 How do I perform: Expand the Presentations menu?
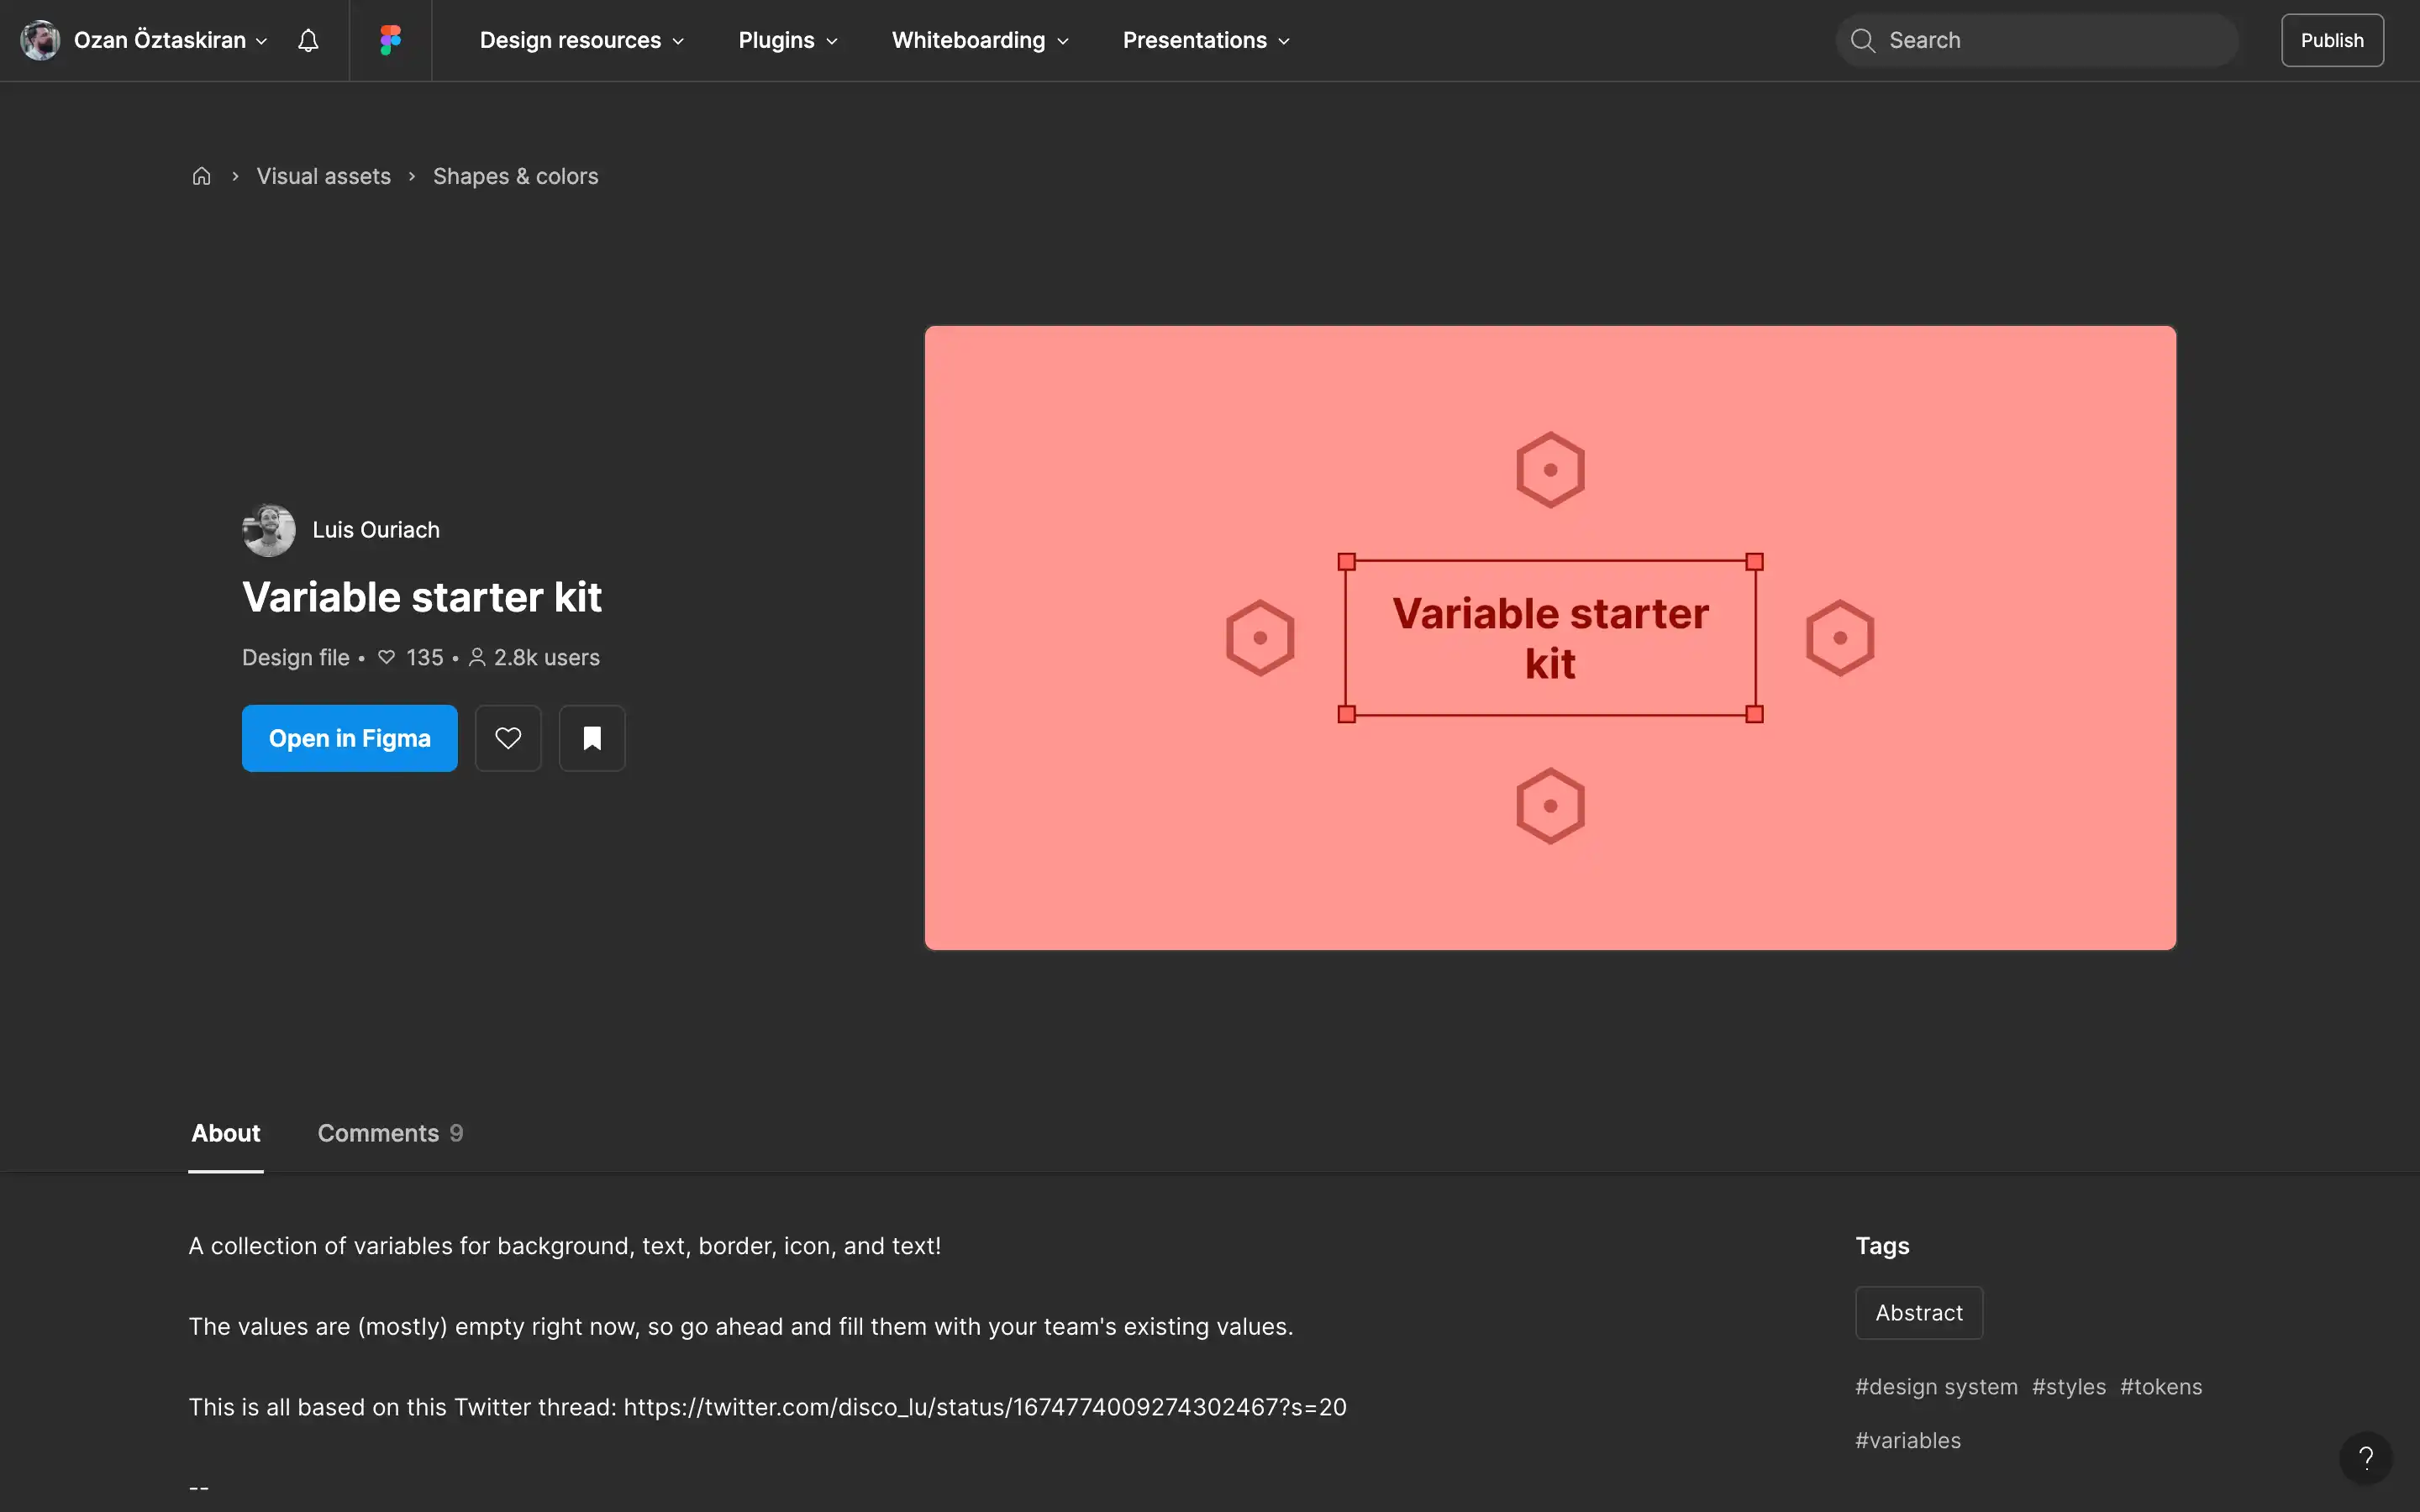(1206, 40)
